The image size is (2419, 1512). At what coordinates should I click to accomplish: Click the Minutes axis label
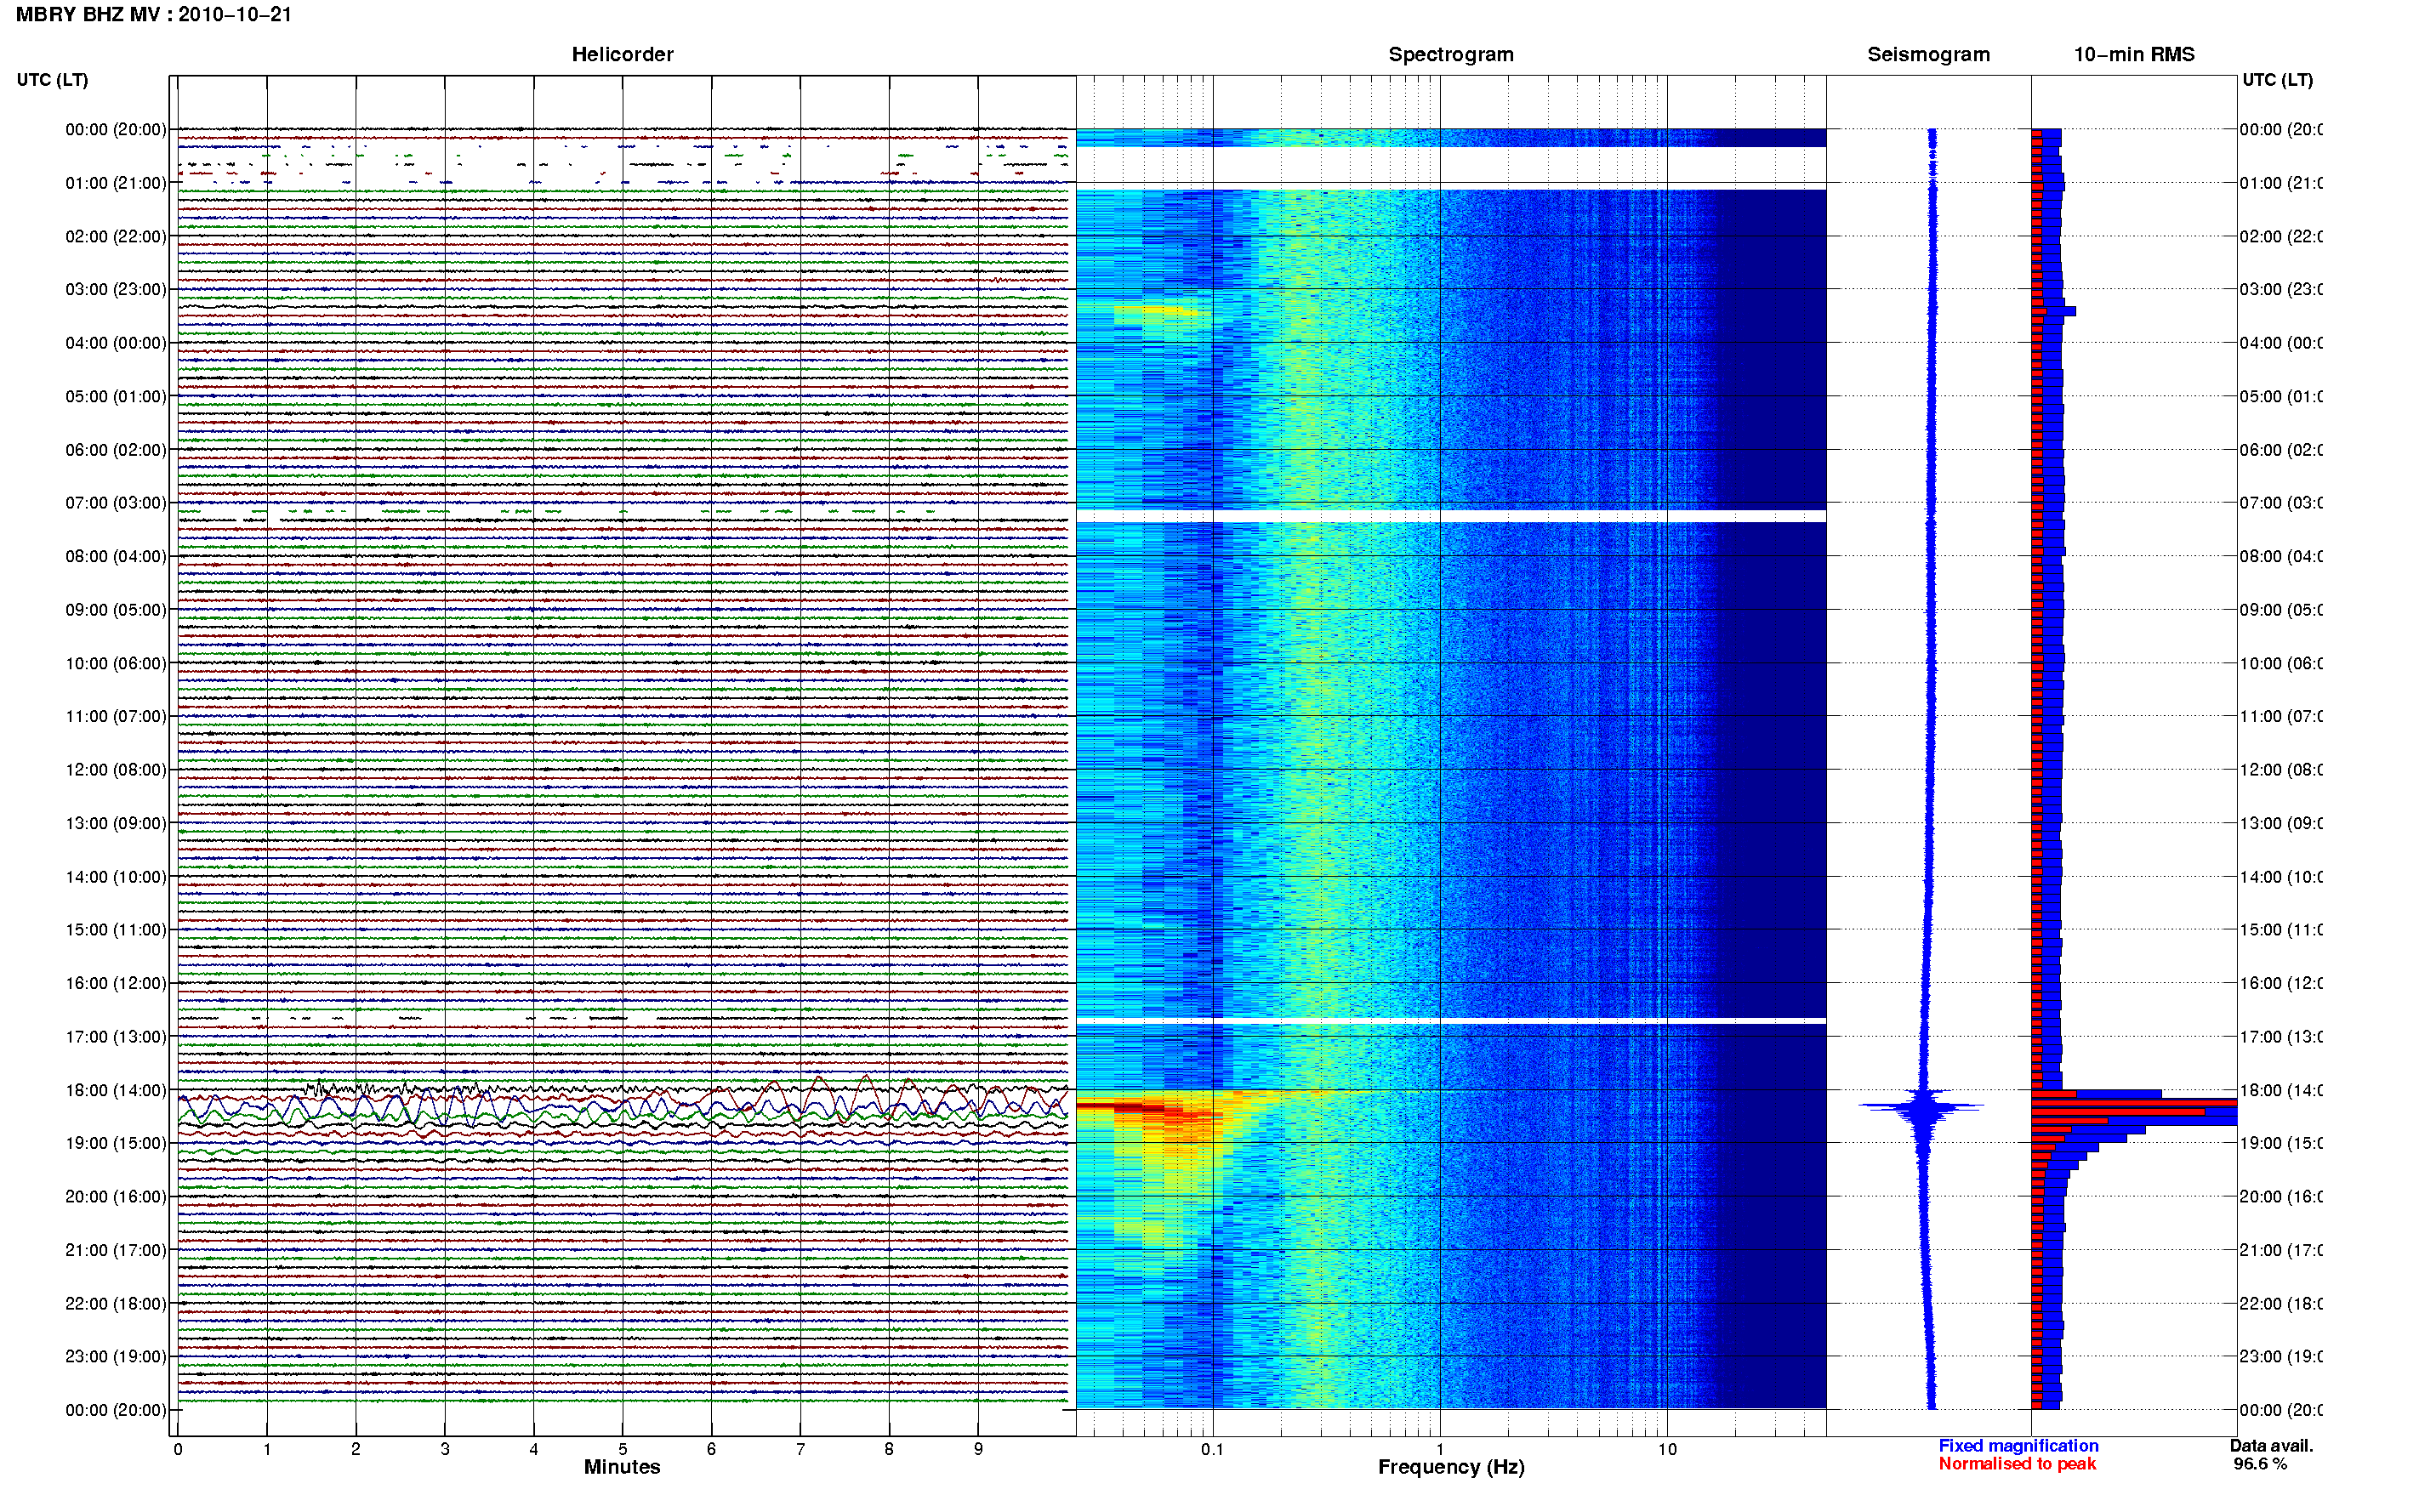tap(622, 1467)
